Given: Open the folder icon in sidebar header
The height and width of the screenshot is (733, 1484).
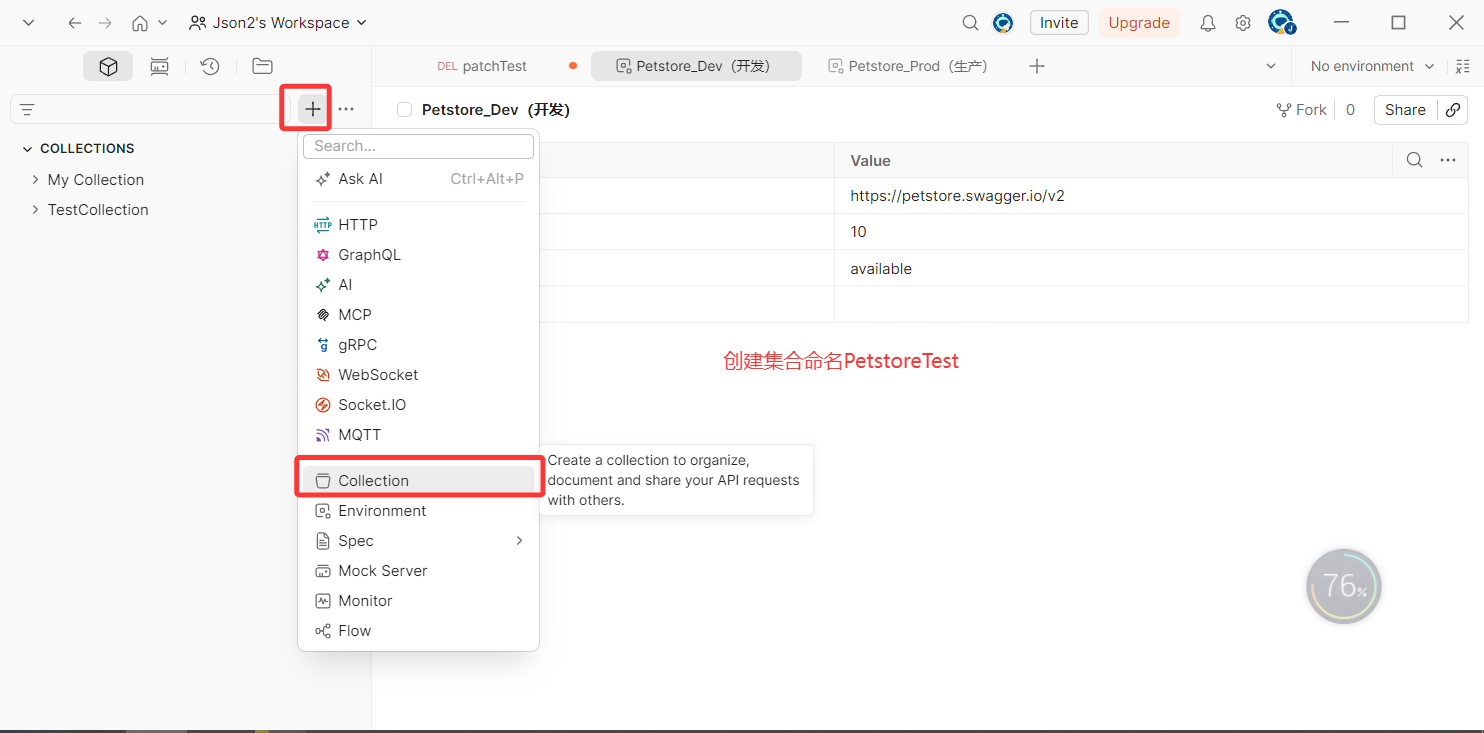Looking at the screenshot, I should [262, 66].
